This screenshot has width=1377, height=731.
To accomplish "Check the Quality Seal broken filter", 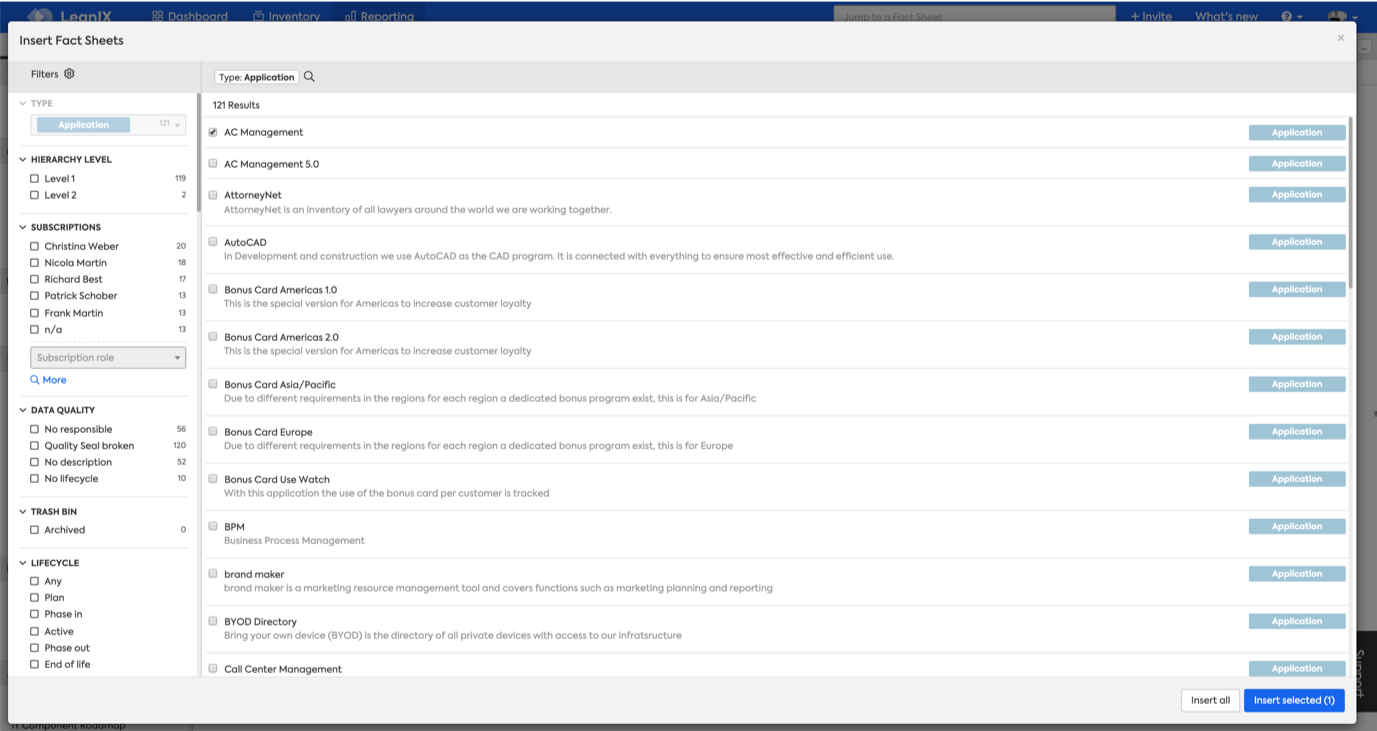I will coord(35,446).
